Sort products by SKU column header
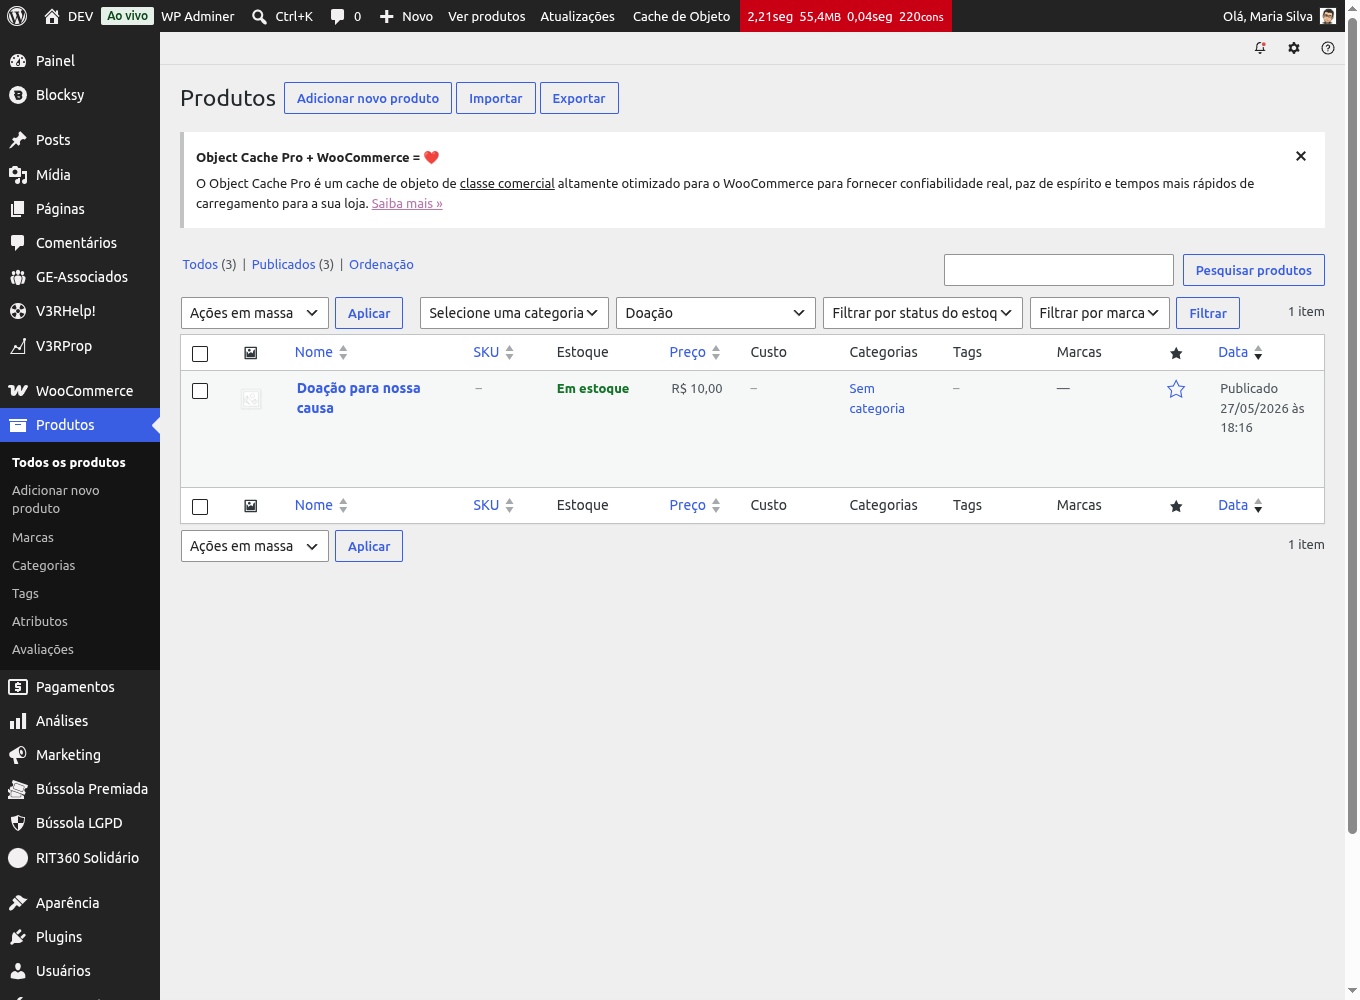The width and height of the screenshot is (1360, 1000). (x=493, y=352)
